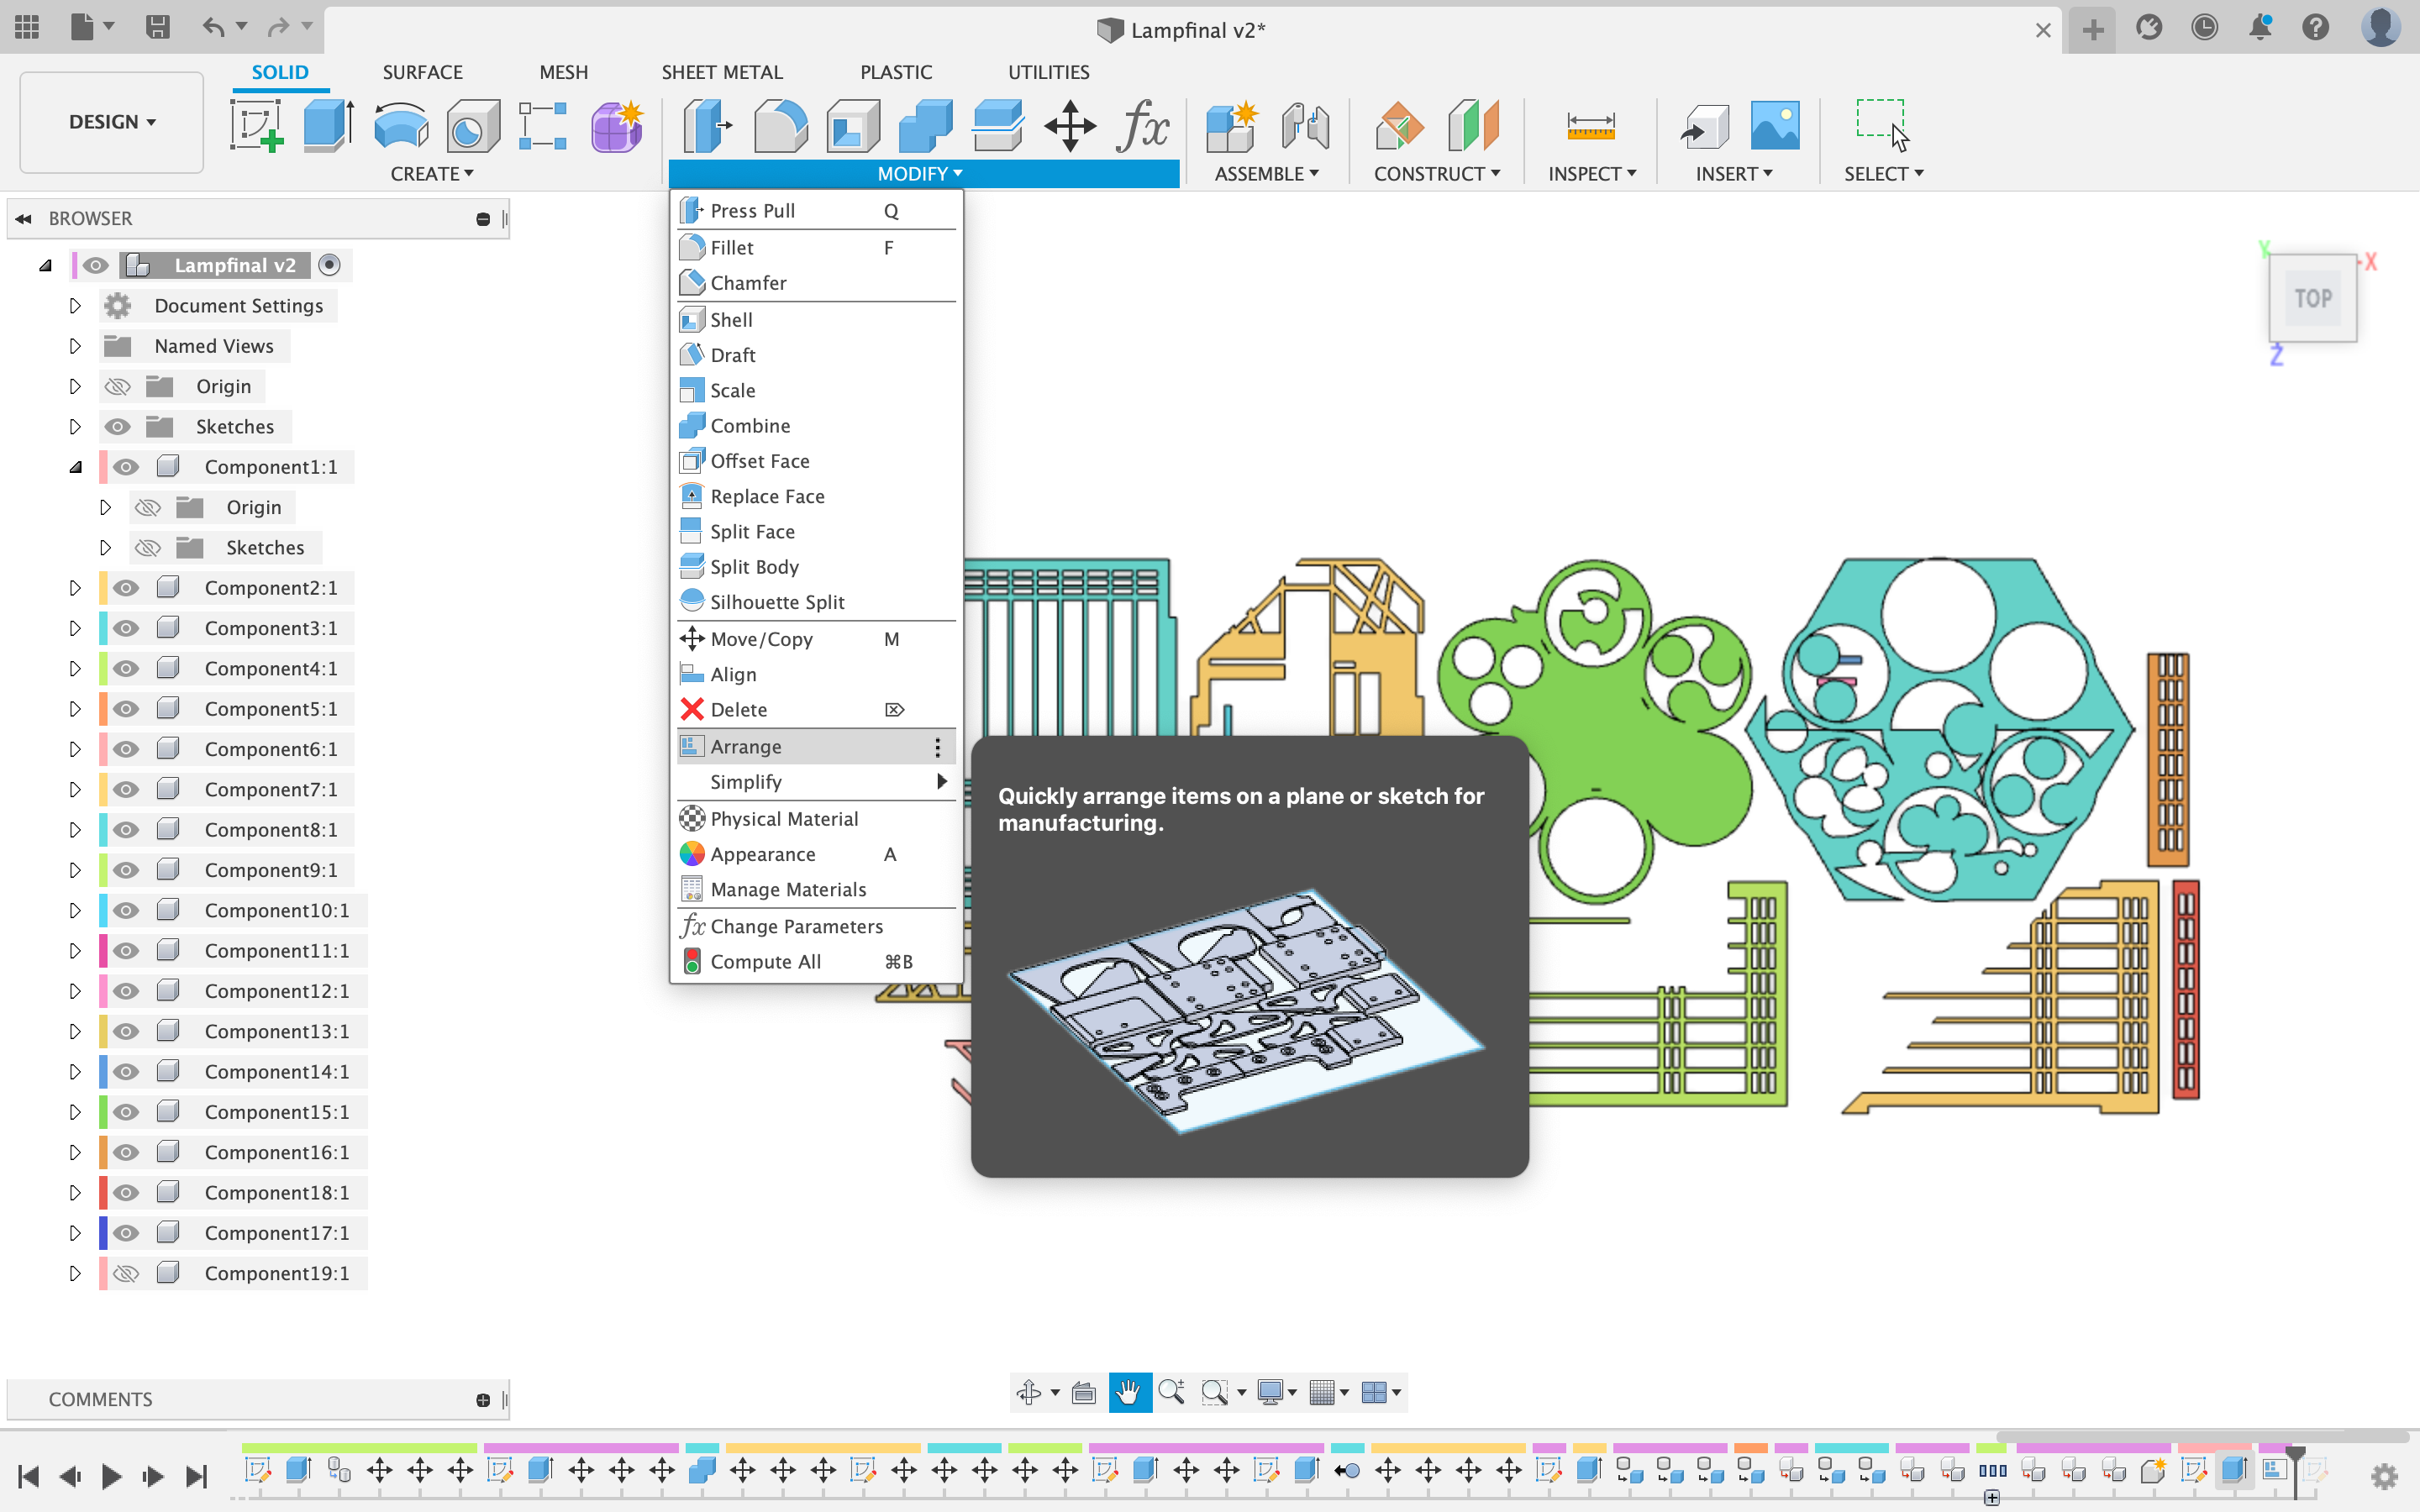Viewport: 2420px width, 1512px height.
Task: Switch to the SURFACE tab
Action: 422,71
